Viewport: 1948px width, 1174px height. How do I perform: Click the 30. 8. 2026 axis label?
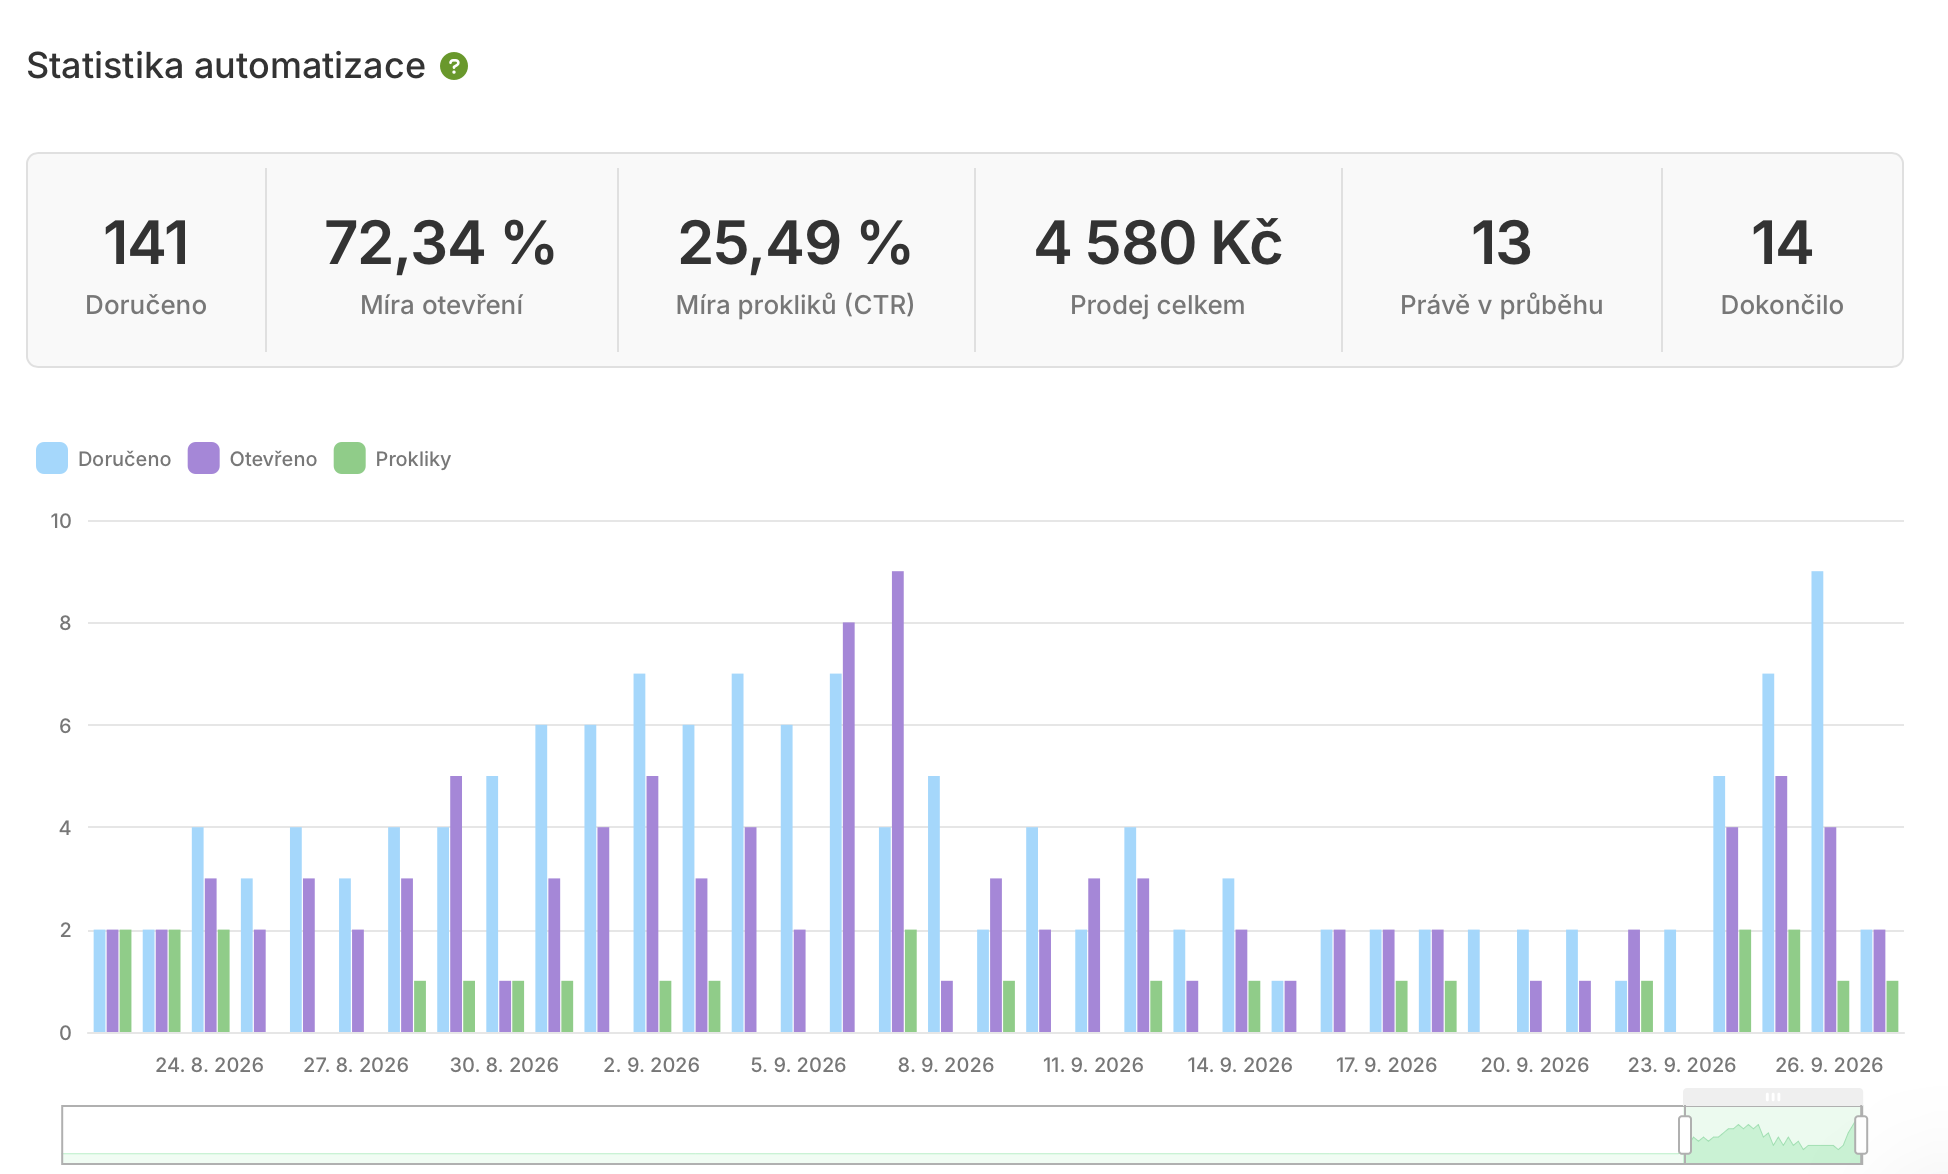(504, 1065)
